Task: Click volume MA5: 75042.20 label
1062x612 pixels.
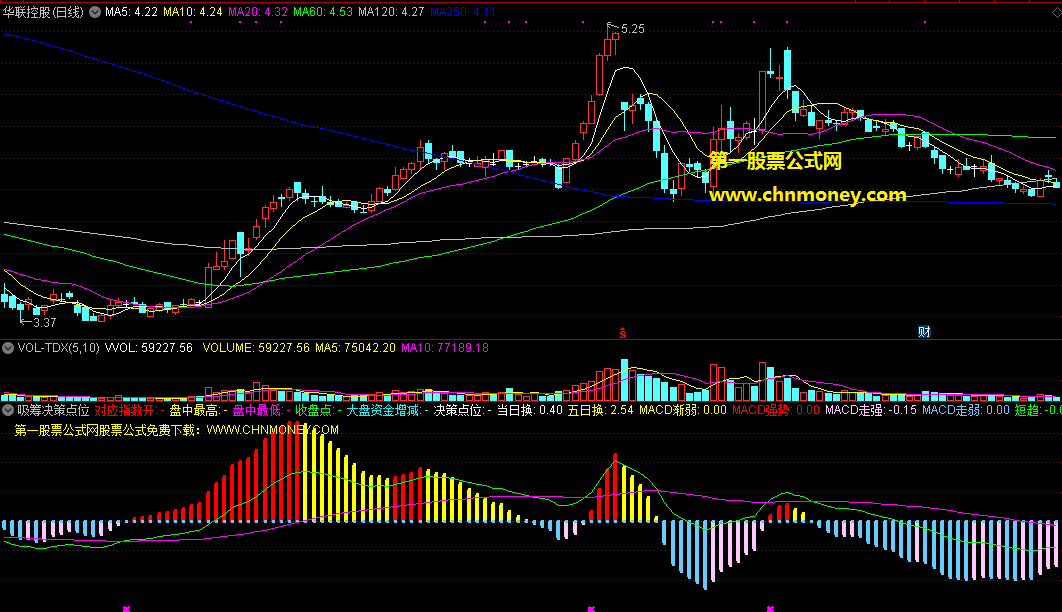Action: pyautogui.click(x=355, y=347)
